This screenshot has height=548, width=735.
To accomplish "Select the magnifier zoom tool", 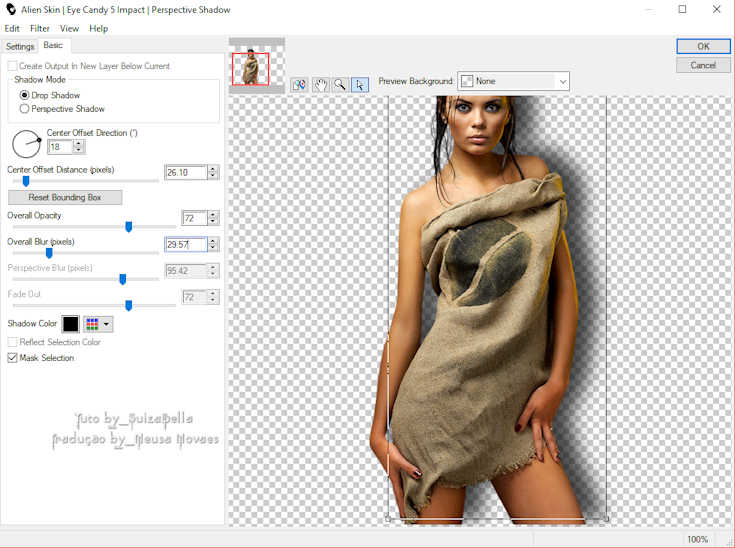I will pos(340,84).
